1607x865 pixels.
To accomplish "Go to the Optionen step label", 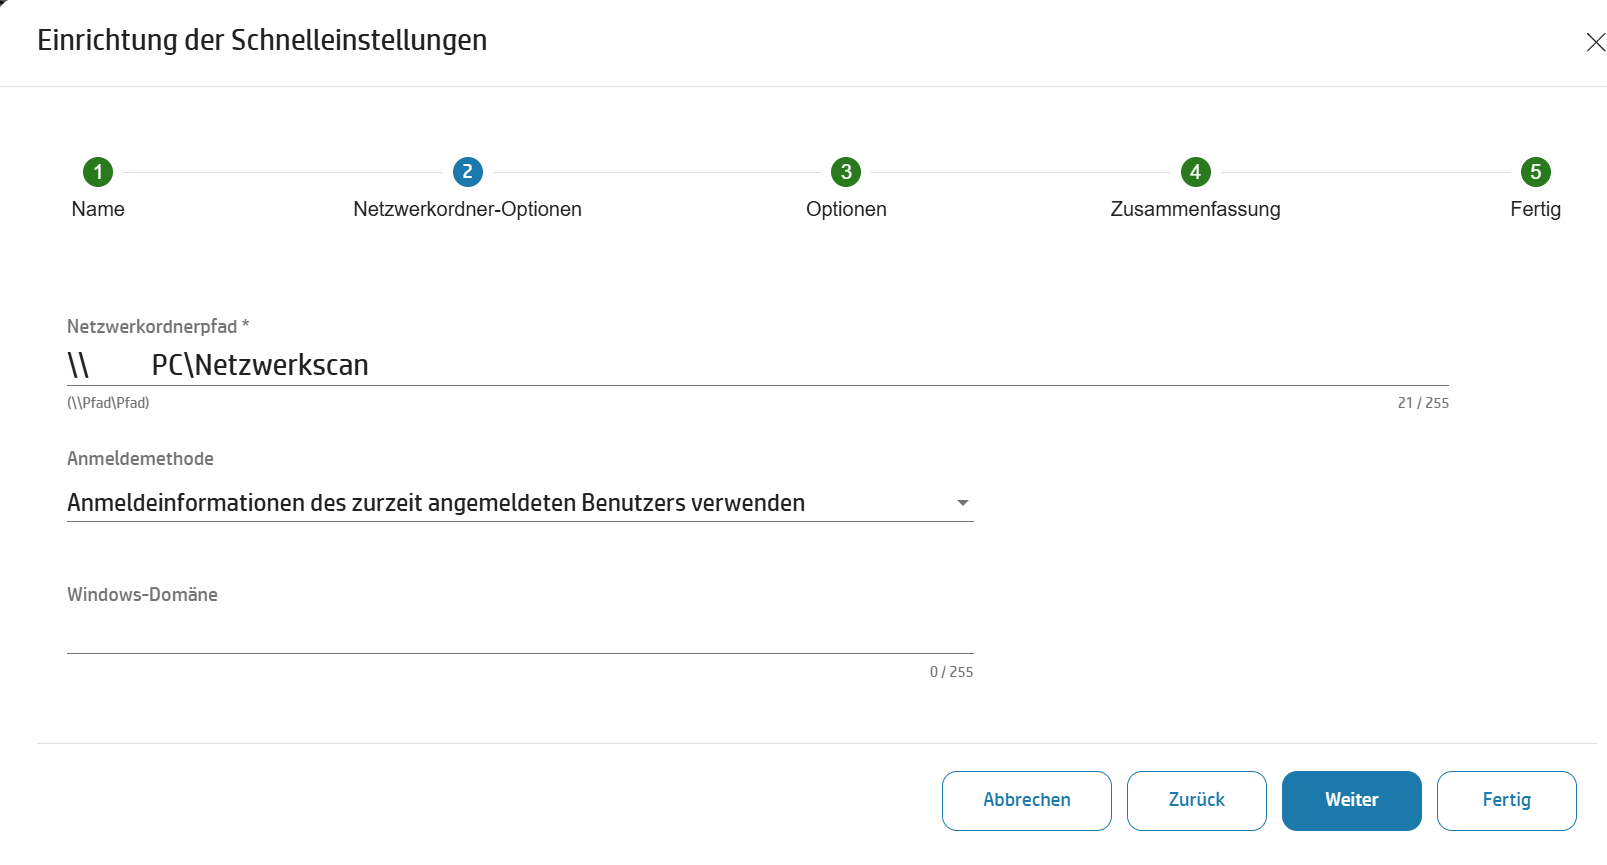I will (x=846, y=209).
